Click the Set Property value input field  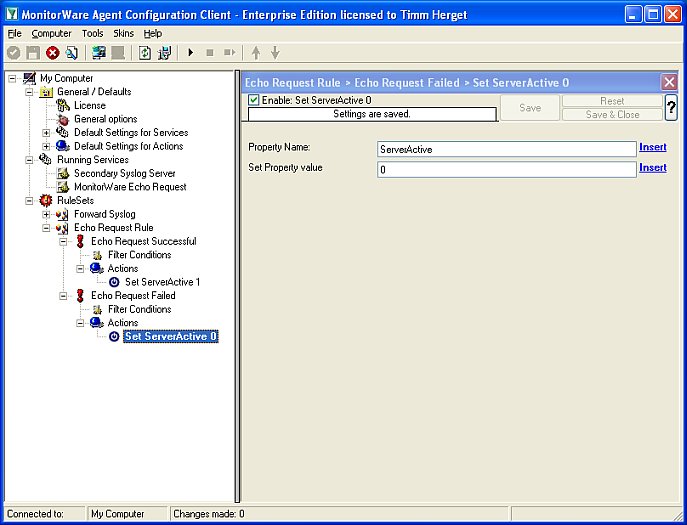(x=506, y=169)
